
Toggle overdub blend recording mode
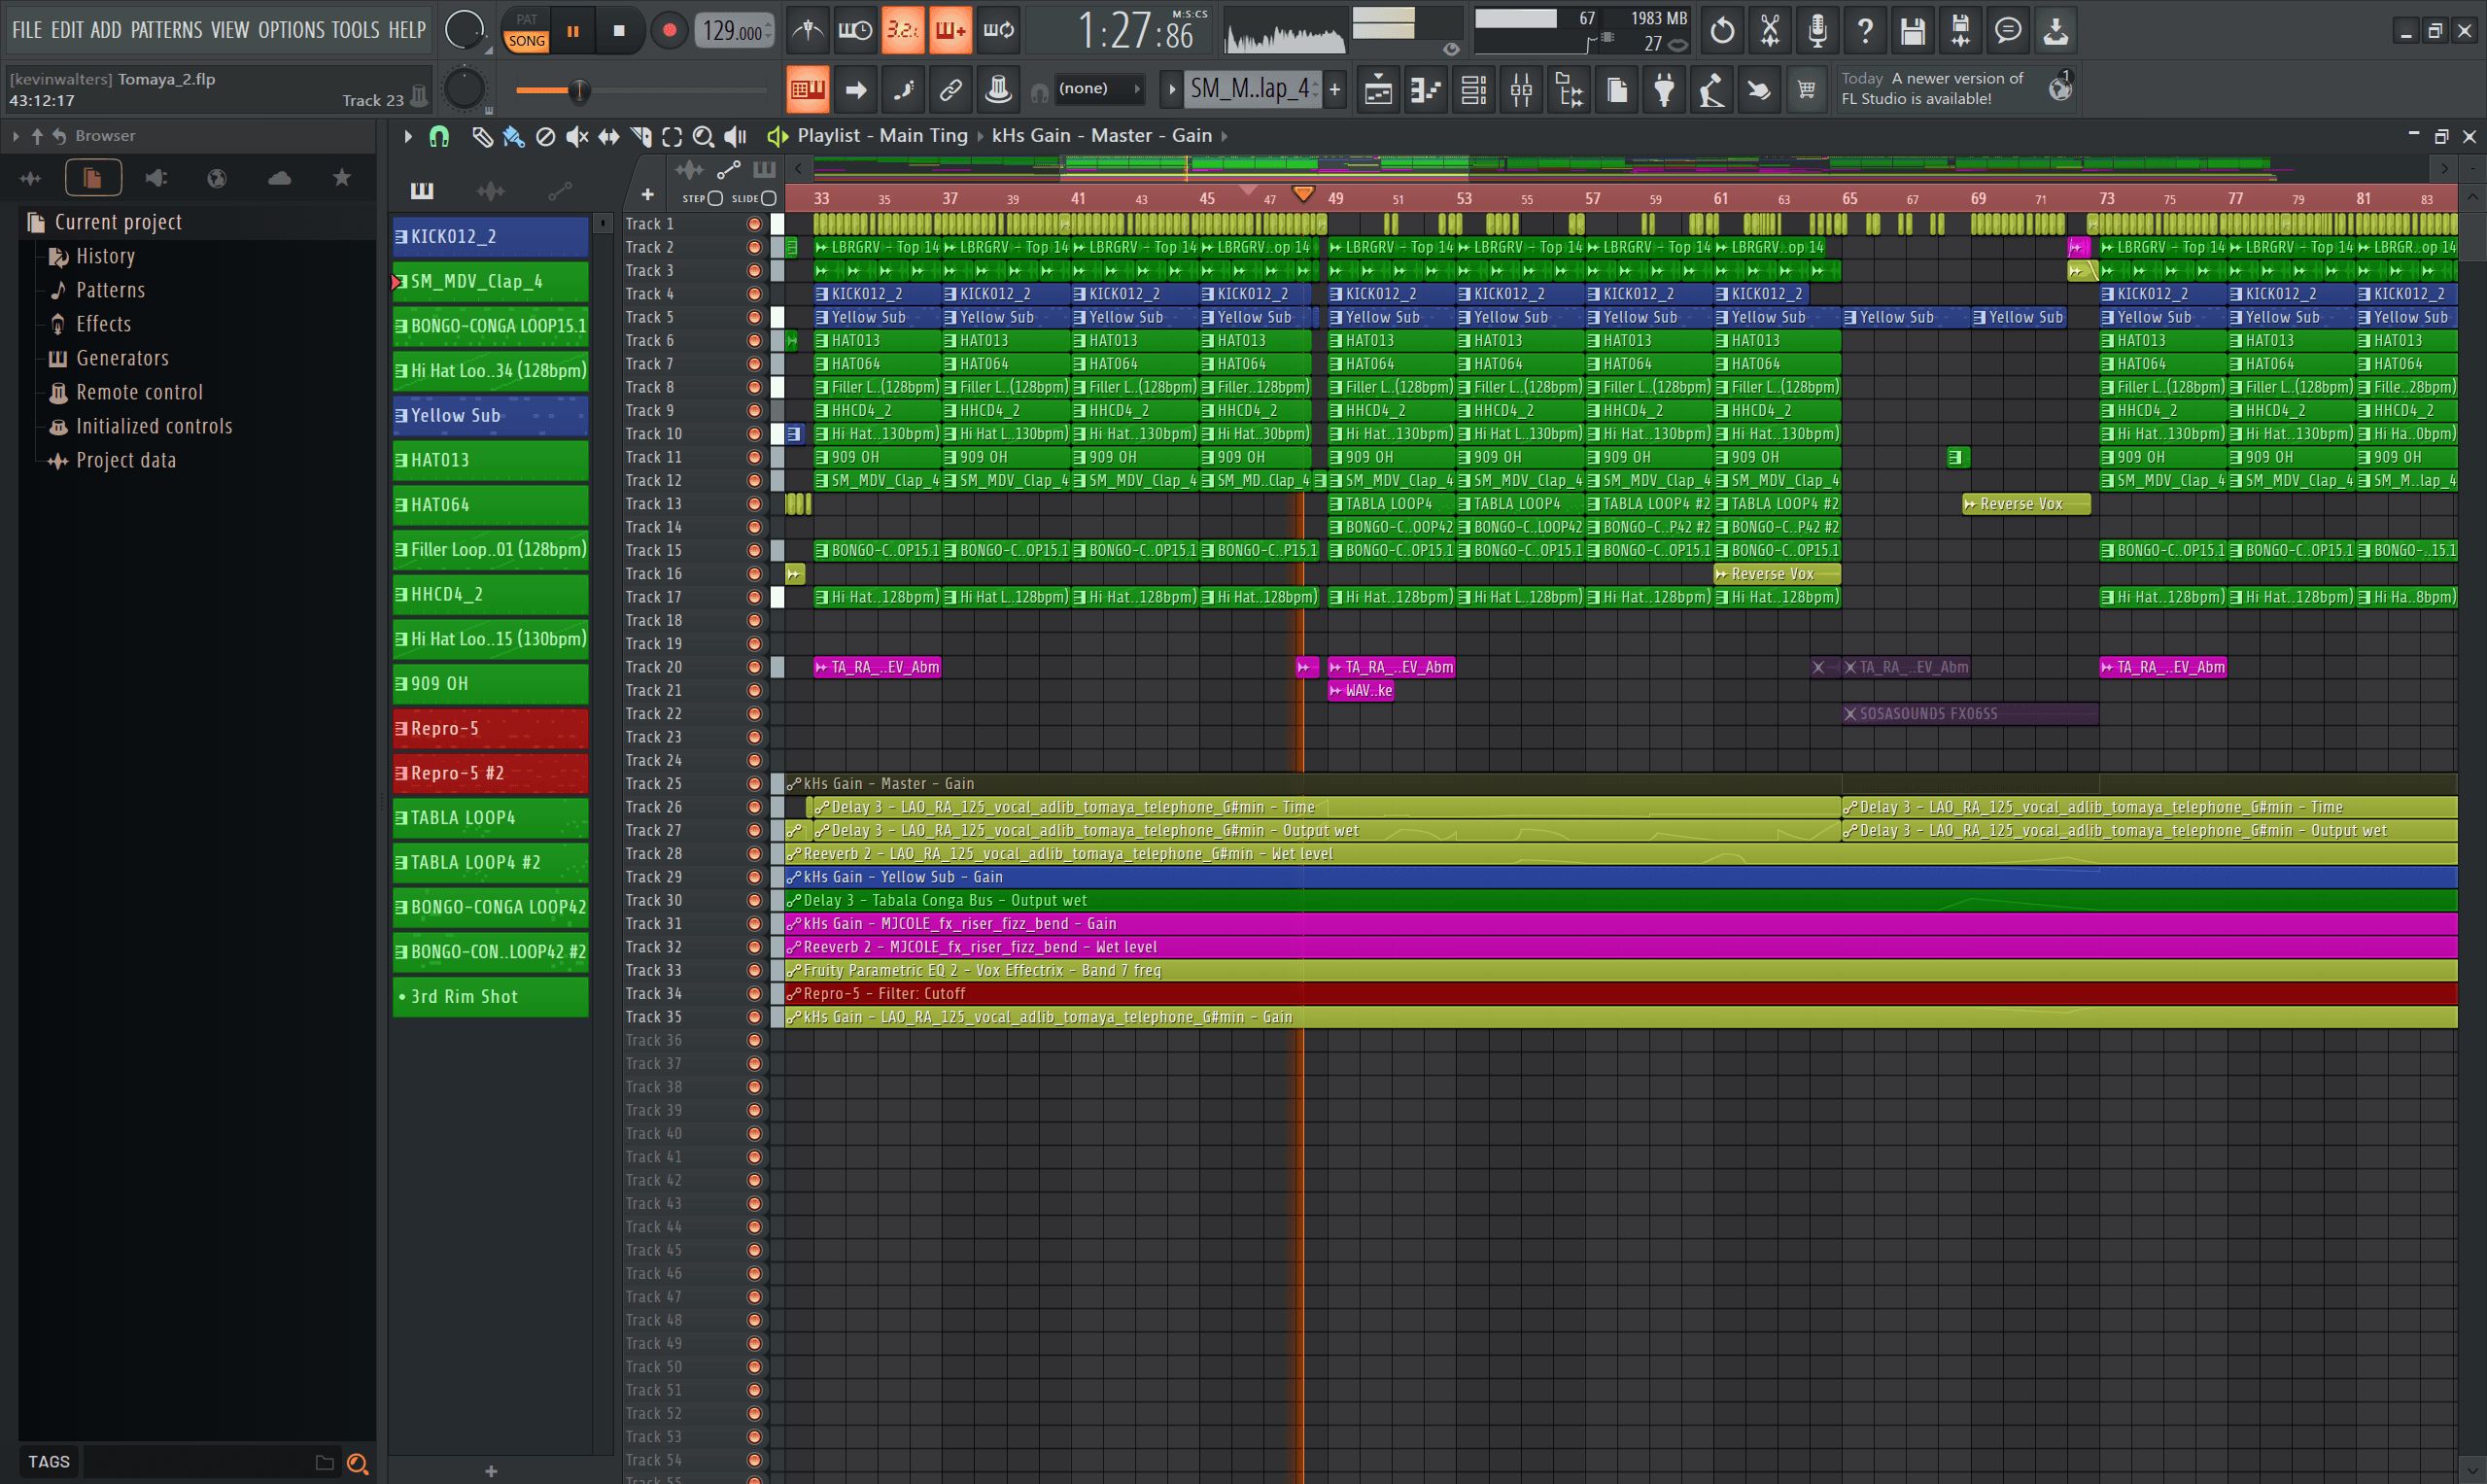tap(950, 30)
